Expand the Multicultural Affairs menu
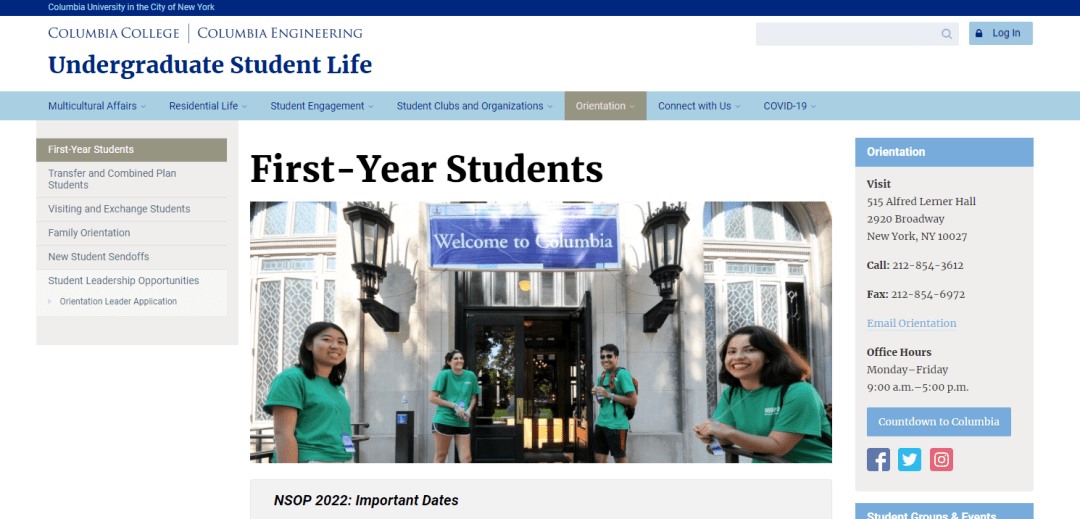 point(97,106)
